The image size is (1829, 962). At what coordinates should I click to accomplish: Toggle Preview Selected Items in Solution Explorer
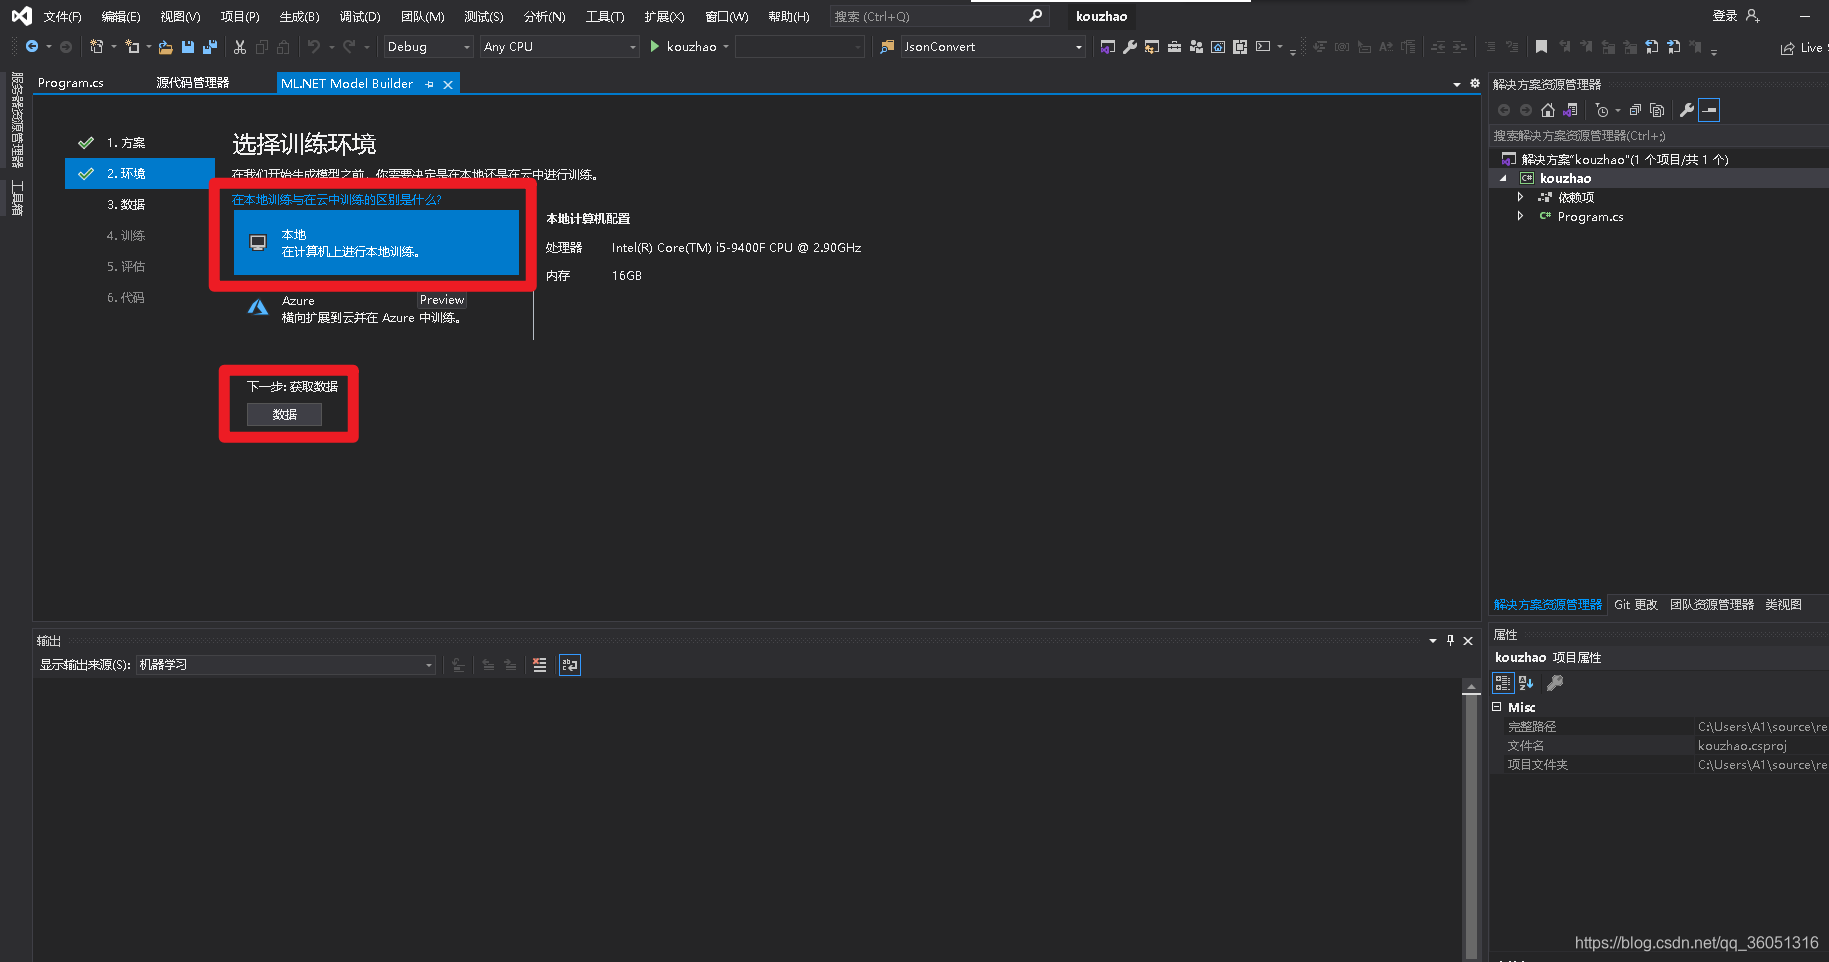[1709, 110]
